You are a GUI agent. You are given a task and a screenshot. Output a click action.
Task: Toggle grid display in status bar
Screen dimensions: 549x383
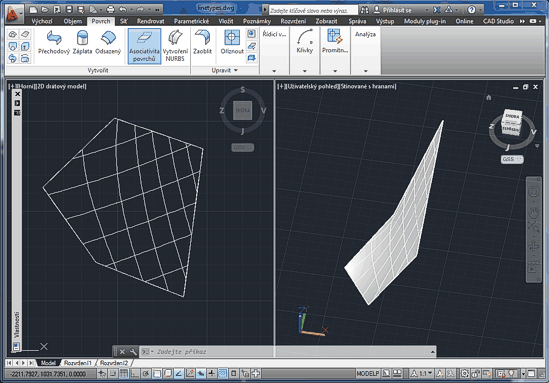click(124, 374)
